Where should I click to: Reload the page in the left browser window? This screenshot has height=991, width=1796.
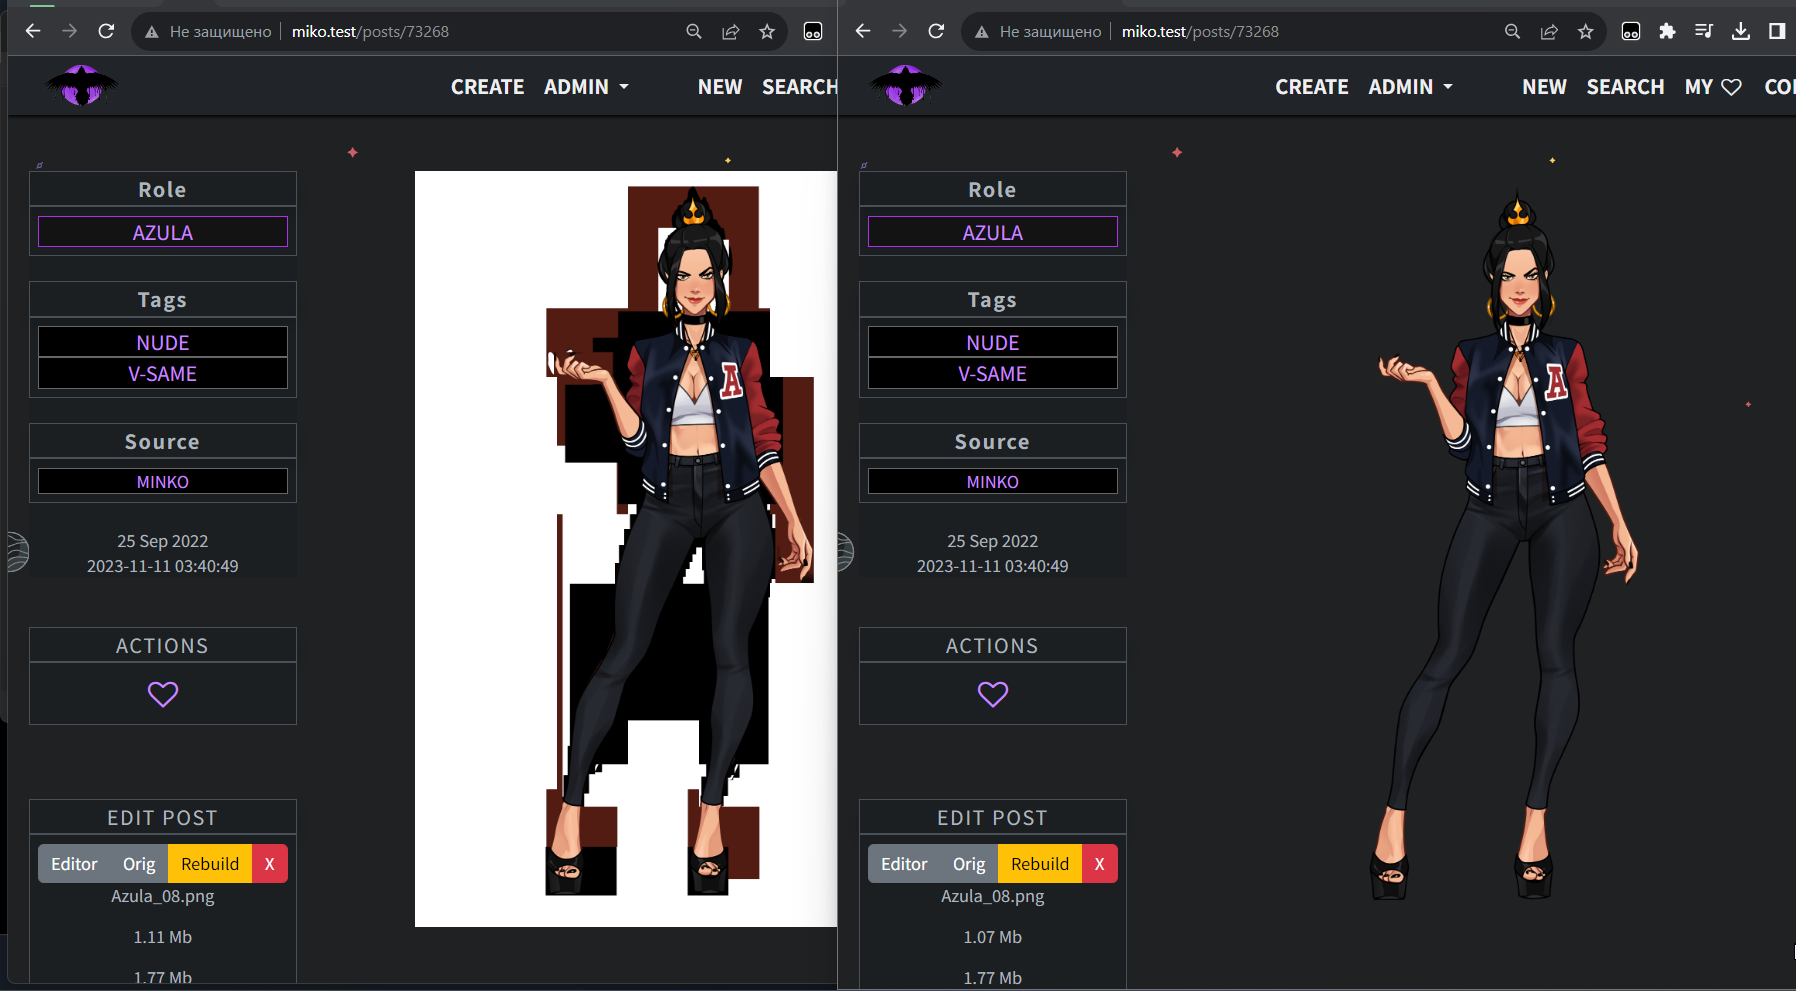(x=106, y=31)
